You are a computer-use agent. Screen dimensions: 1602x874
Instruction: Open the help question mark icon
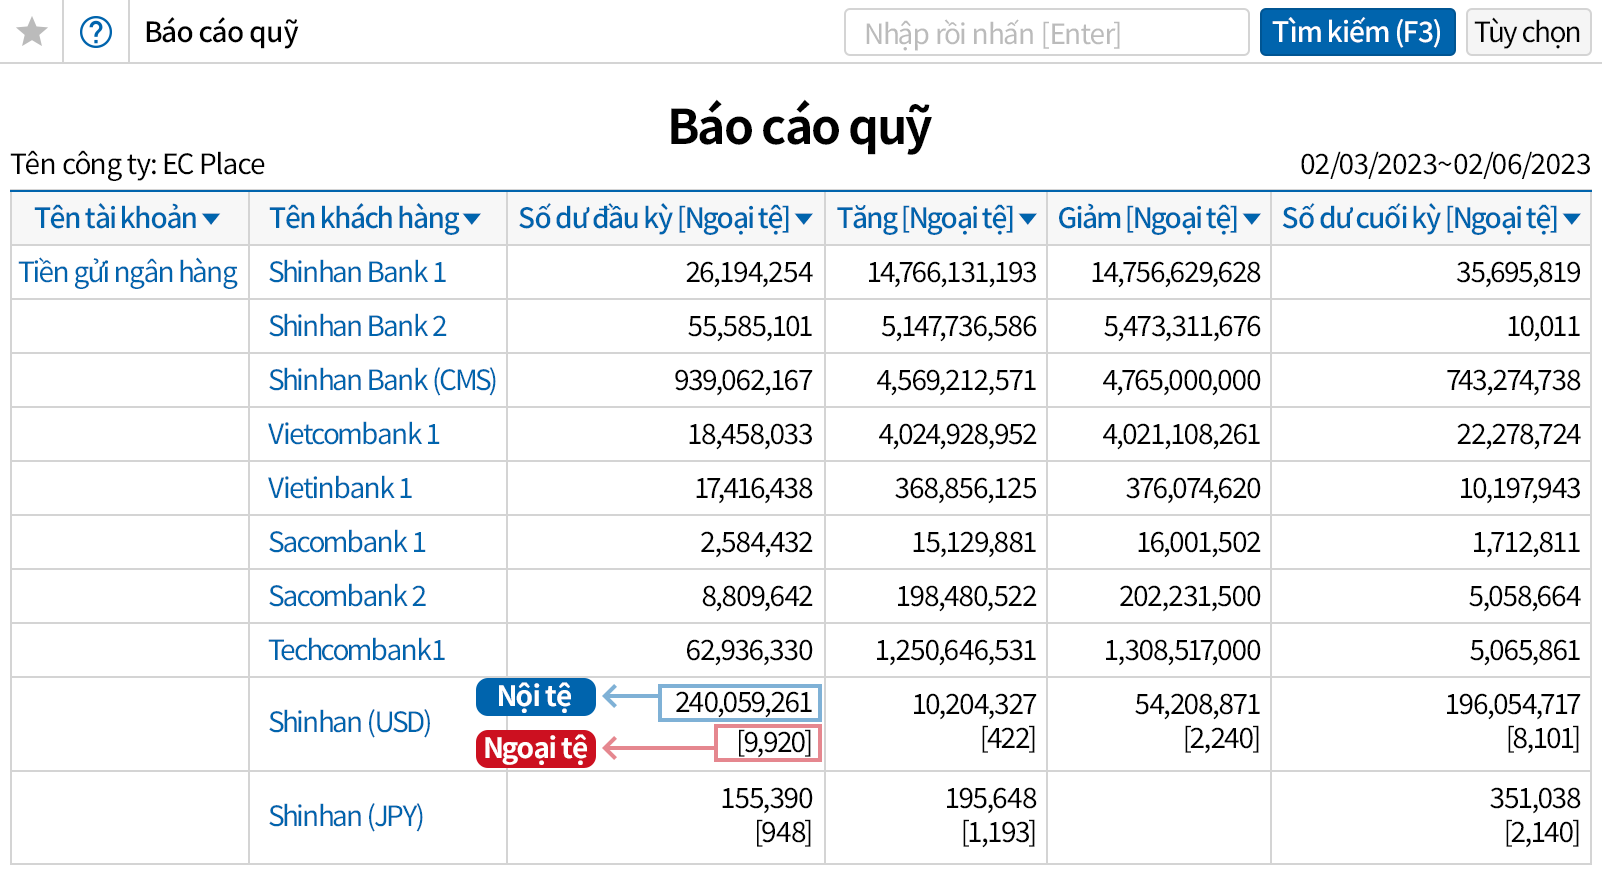coord(96,32)
